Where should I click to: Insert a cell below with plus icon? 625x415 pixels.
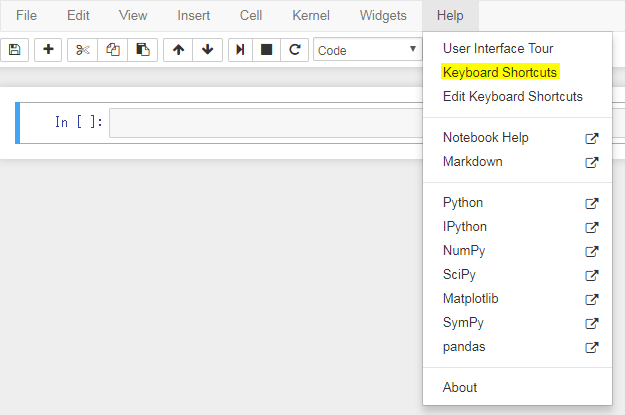coord(48,50)
